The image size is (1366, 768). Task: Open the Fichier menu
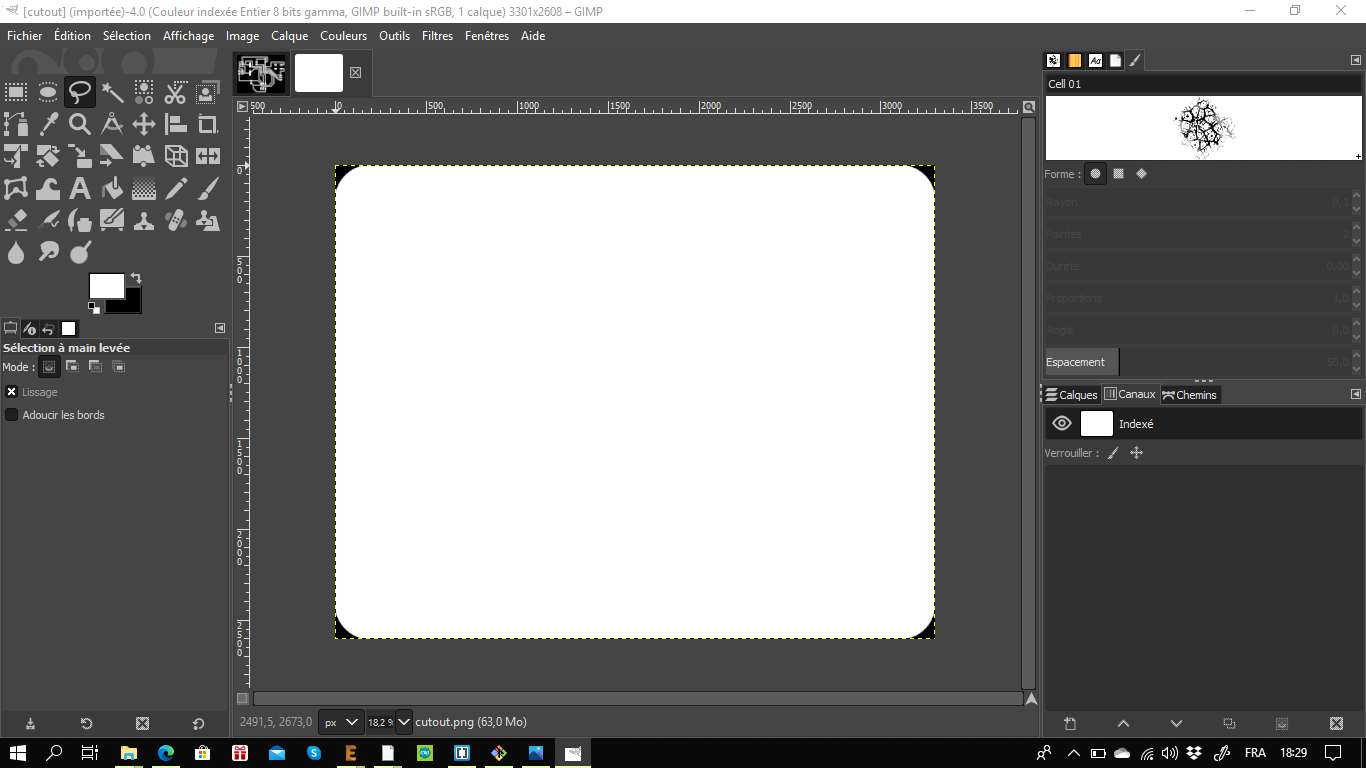point(25,35)
